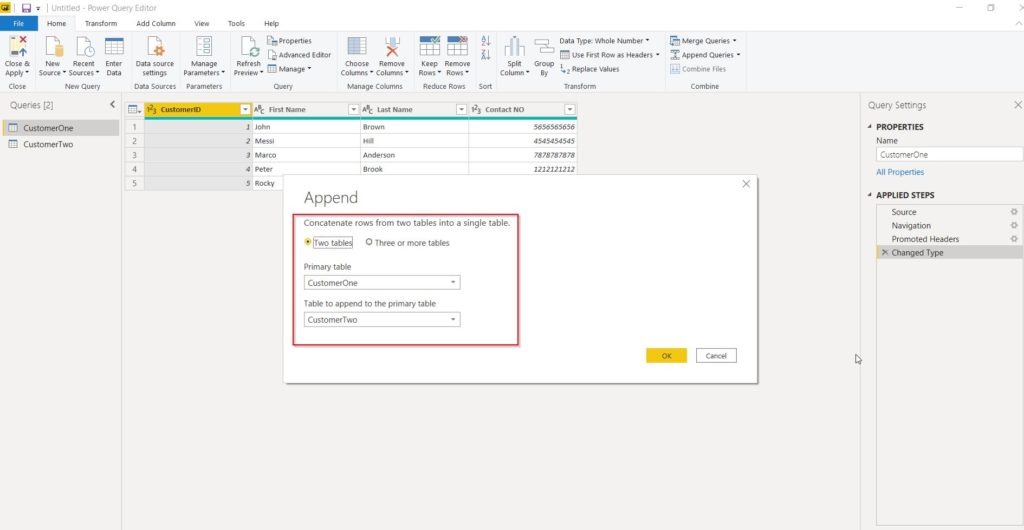The height and width of the screenshot is (530, 1024).
Task: Open the Advanced Editor
Action: tap(299, 55)
